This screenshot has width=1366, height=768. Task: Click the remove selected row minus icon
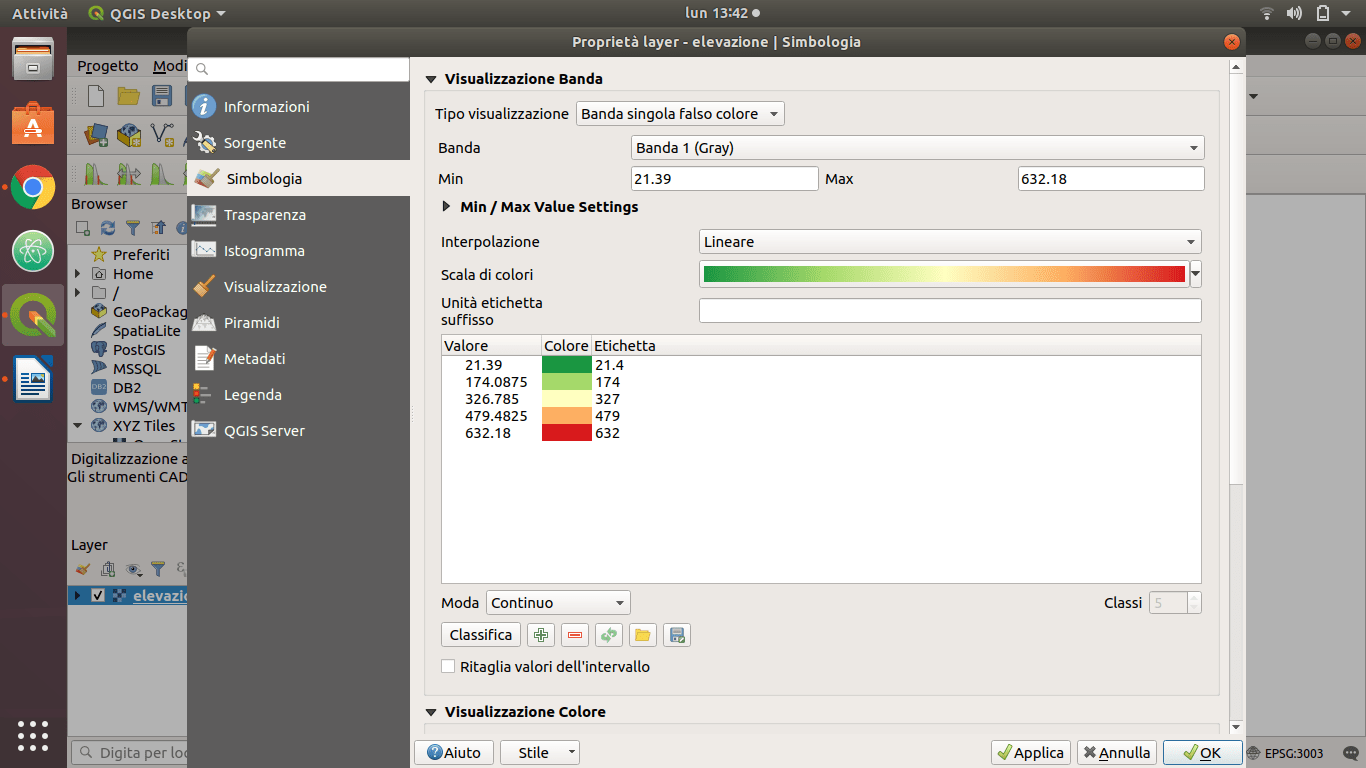pyautogui.click(x=575, y=635)
